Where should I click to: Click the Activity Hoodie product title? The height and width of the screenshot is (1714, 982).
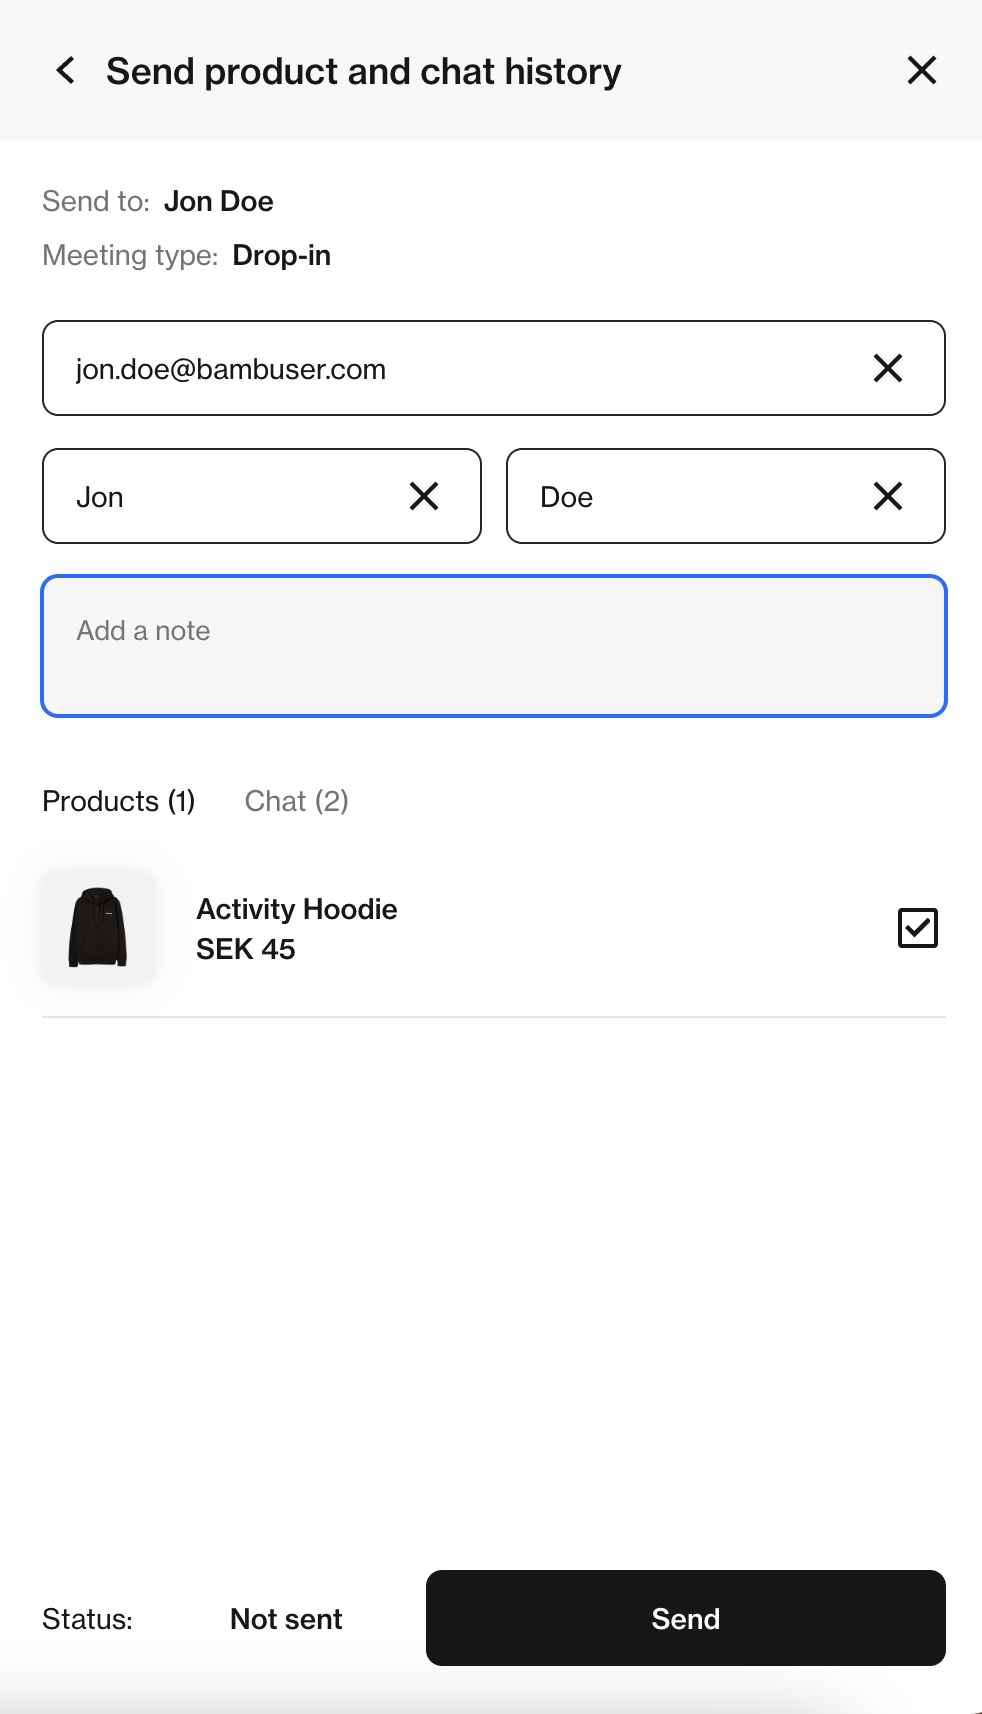[297, 909]
